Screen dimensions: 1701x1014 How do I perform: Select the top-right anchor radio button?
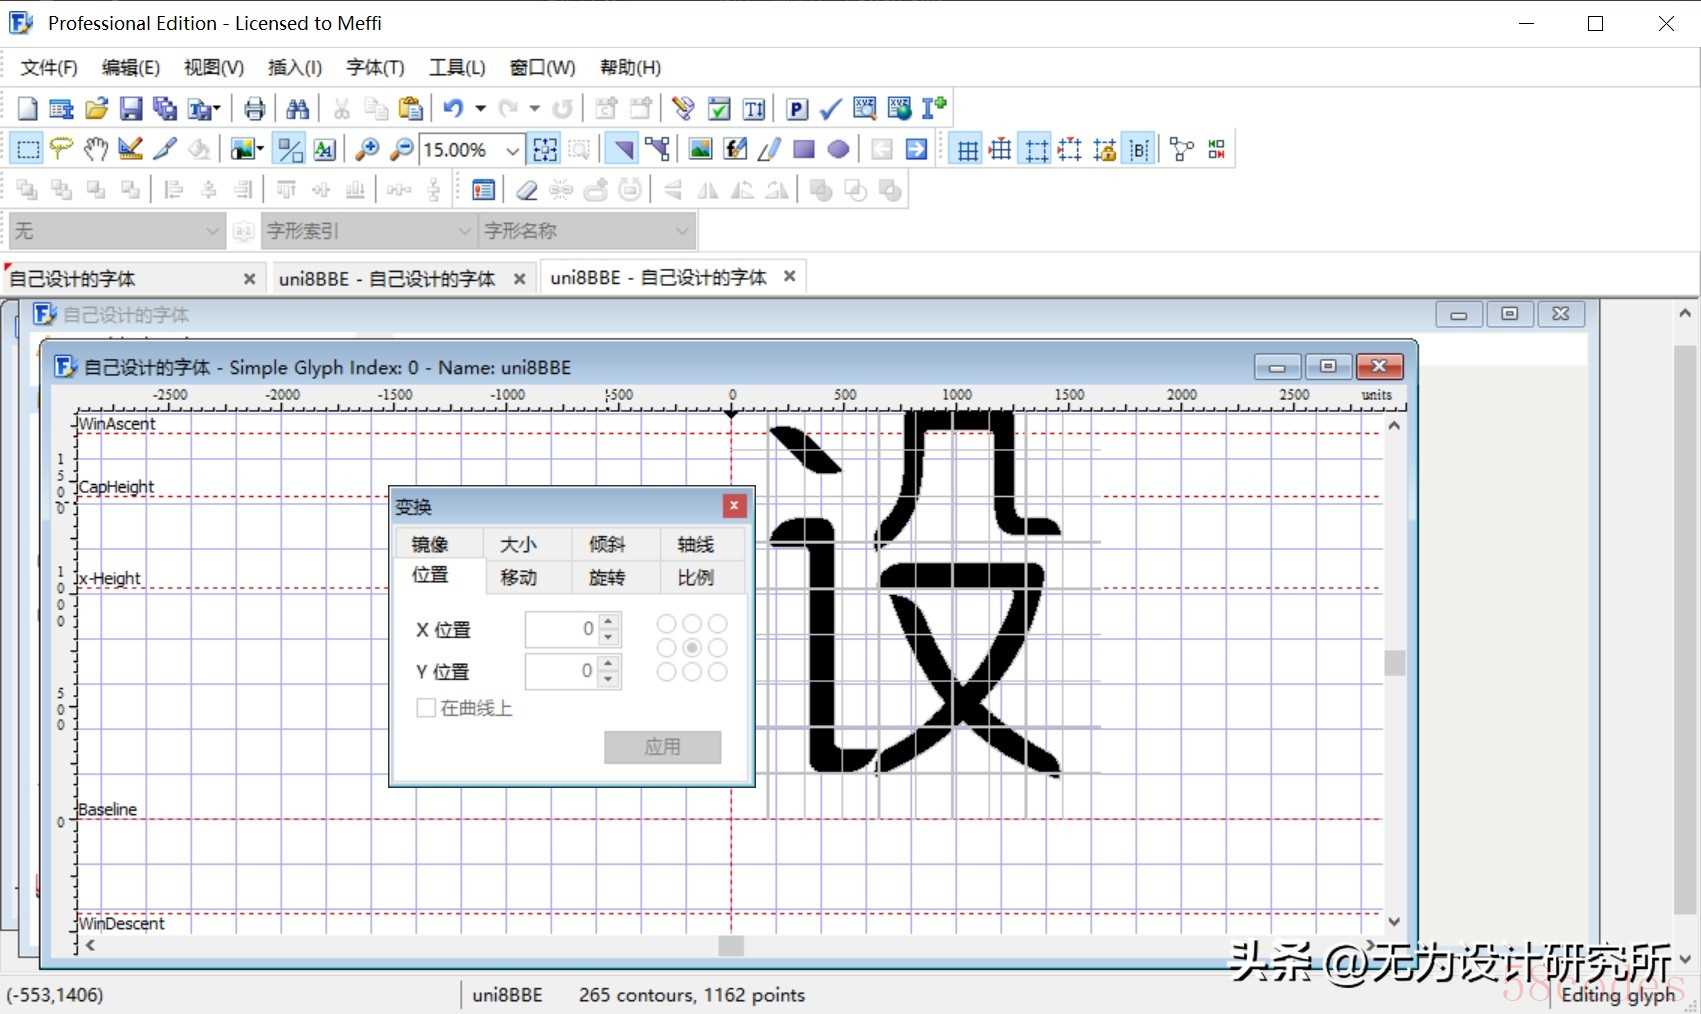(x=717, y=624)
